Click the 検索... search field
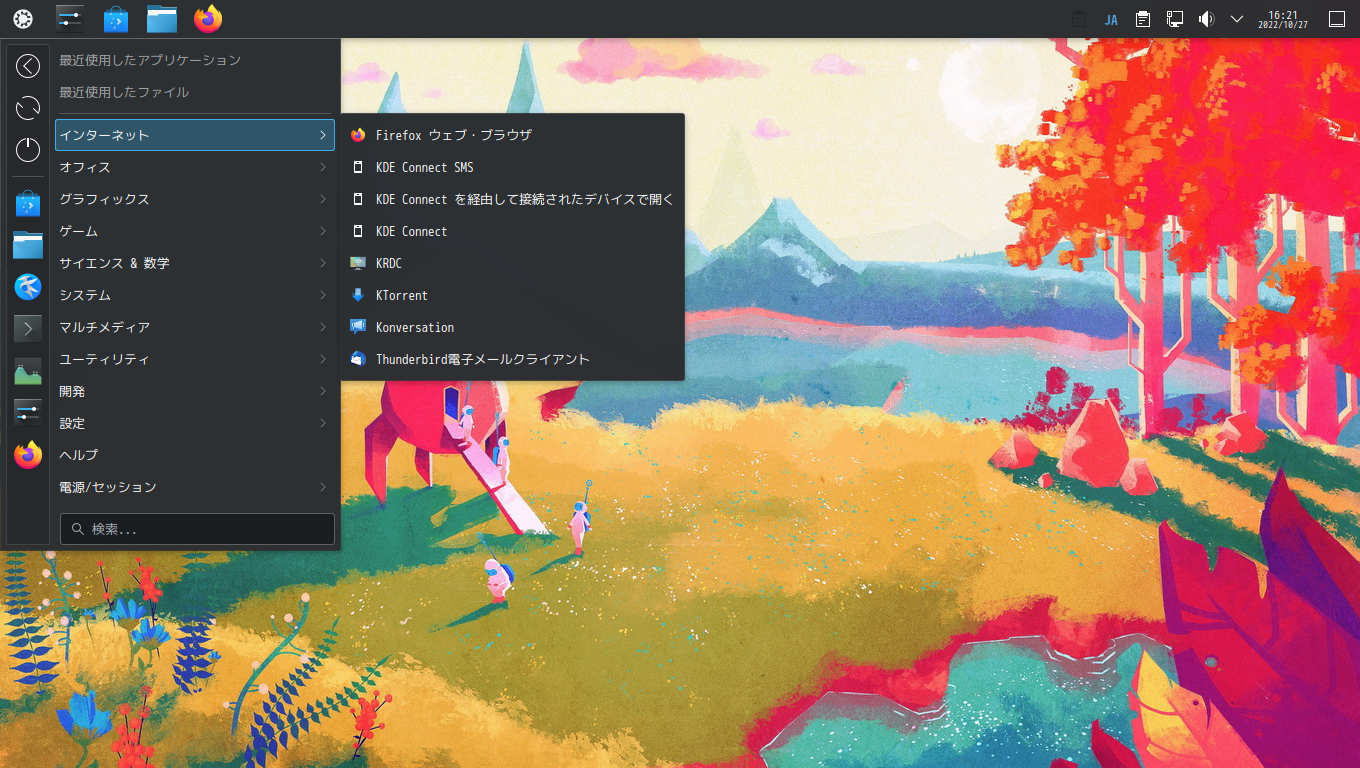Viewport: 1360px width, 768px height. pyautogui.click(x=197, y=529)
